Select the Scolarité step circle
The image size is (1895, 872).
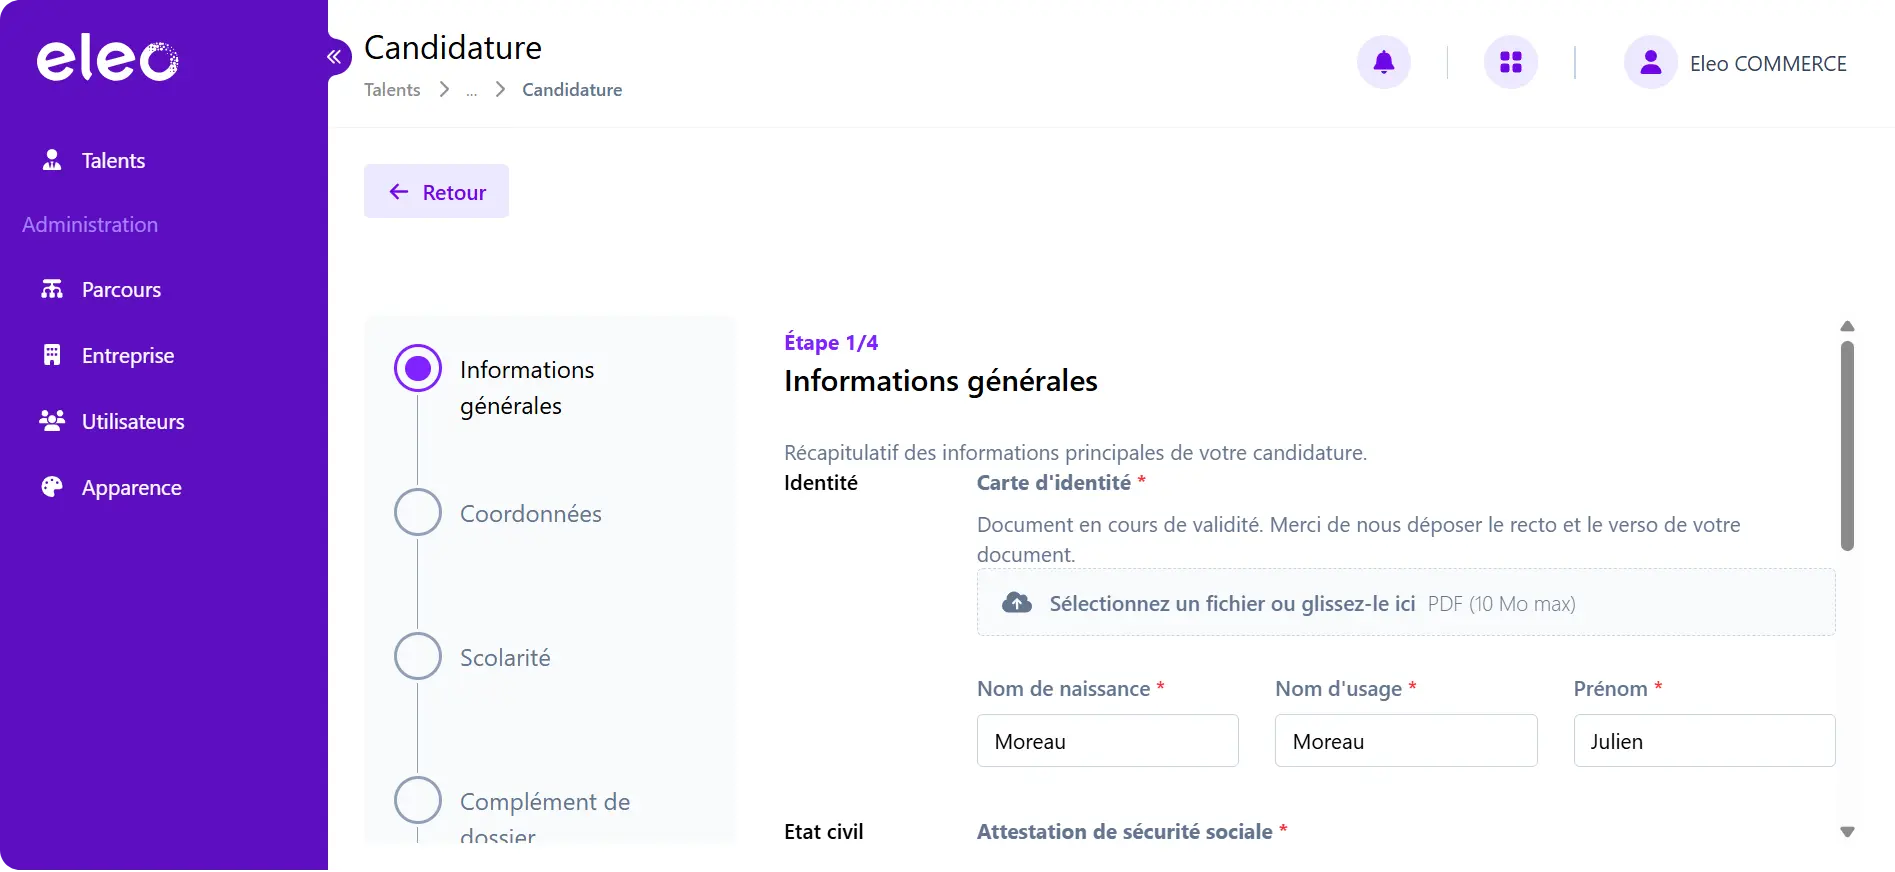(418, 657)
